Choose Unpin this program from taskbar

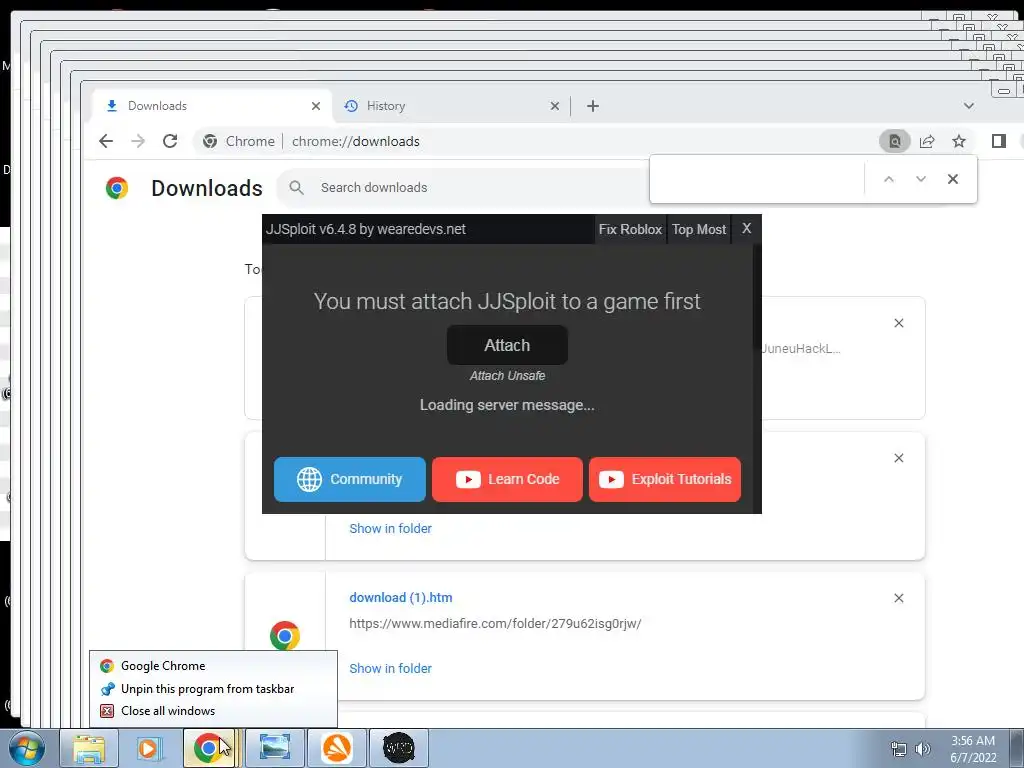pyautogui.click(x=213, y=689)
